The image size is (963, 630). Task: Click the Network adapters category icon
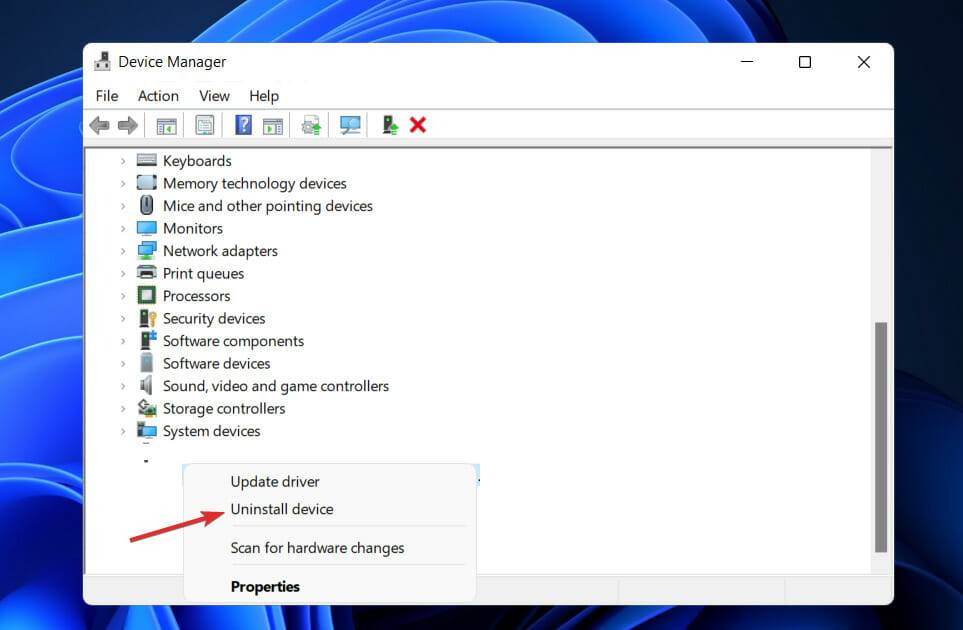coord(146,250)
